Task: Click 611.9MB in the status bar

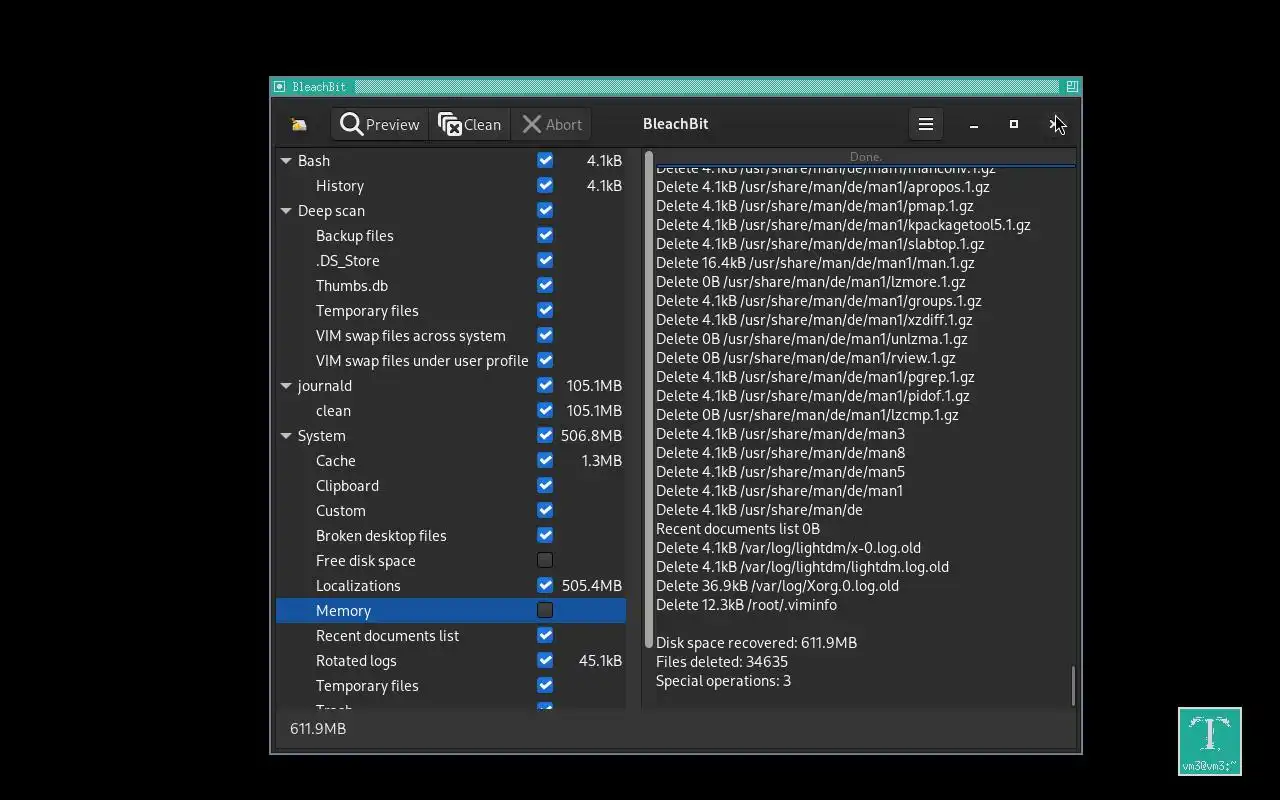Action: tap(318, 728)
